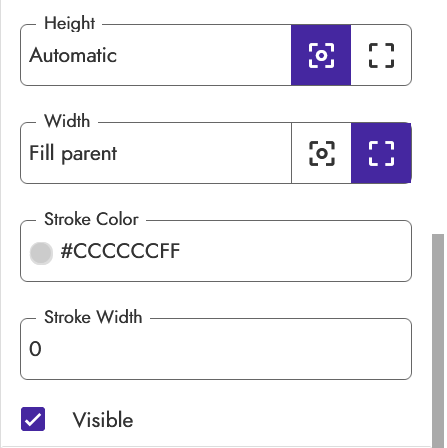The height and width of the screenshot is (448, 447).
Task: Open the Stroke Color gray swatch
Action: tap(41, 253)
